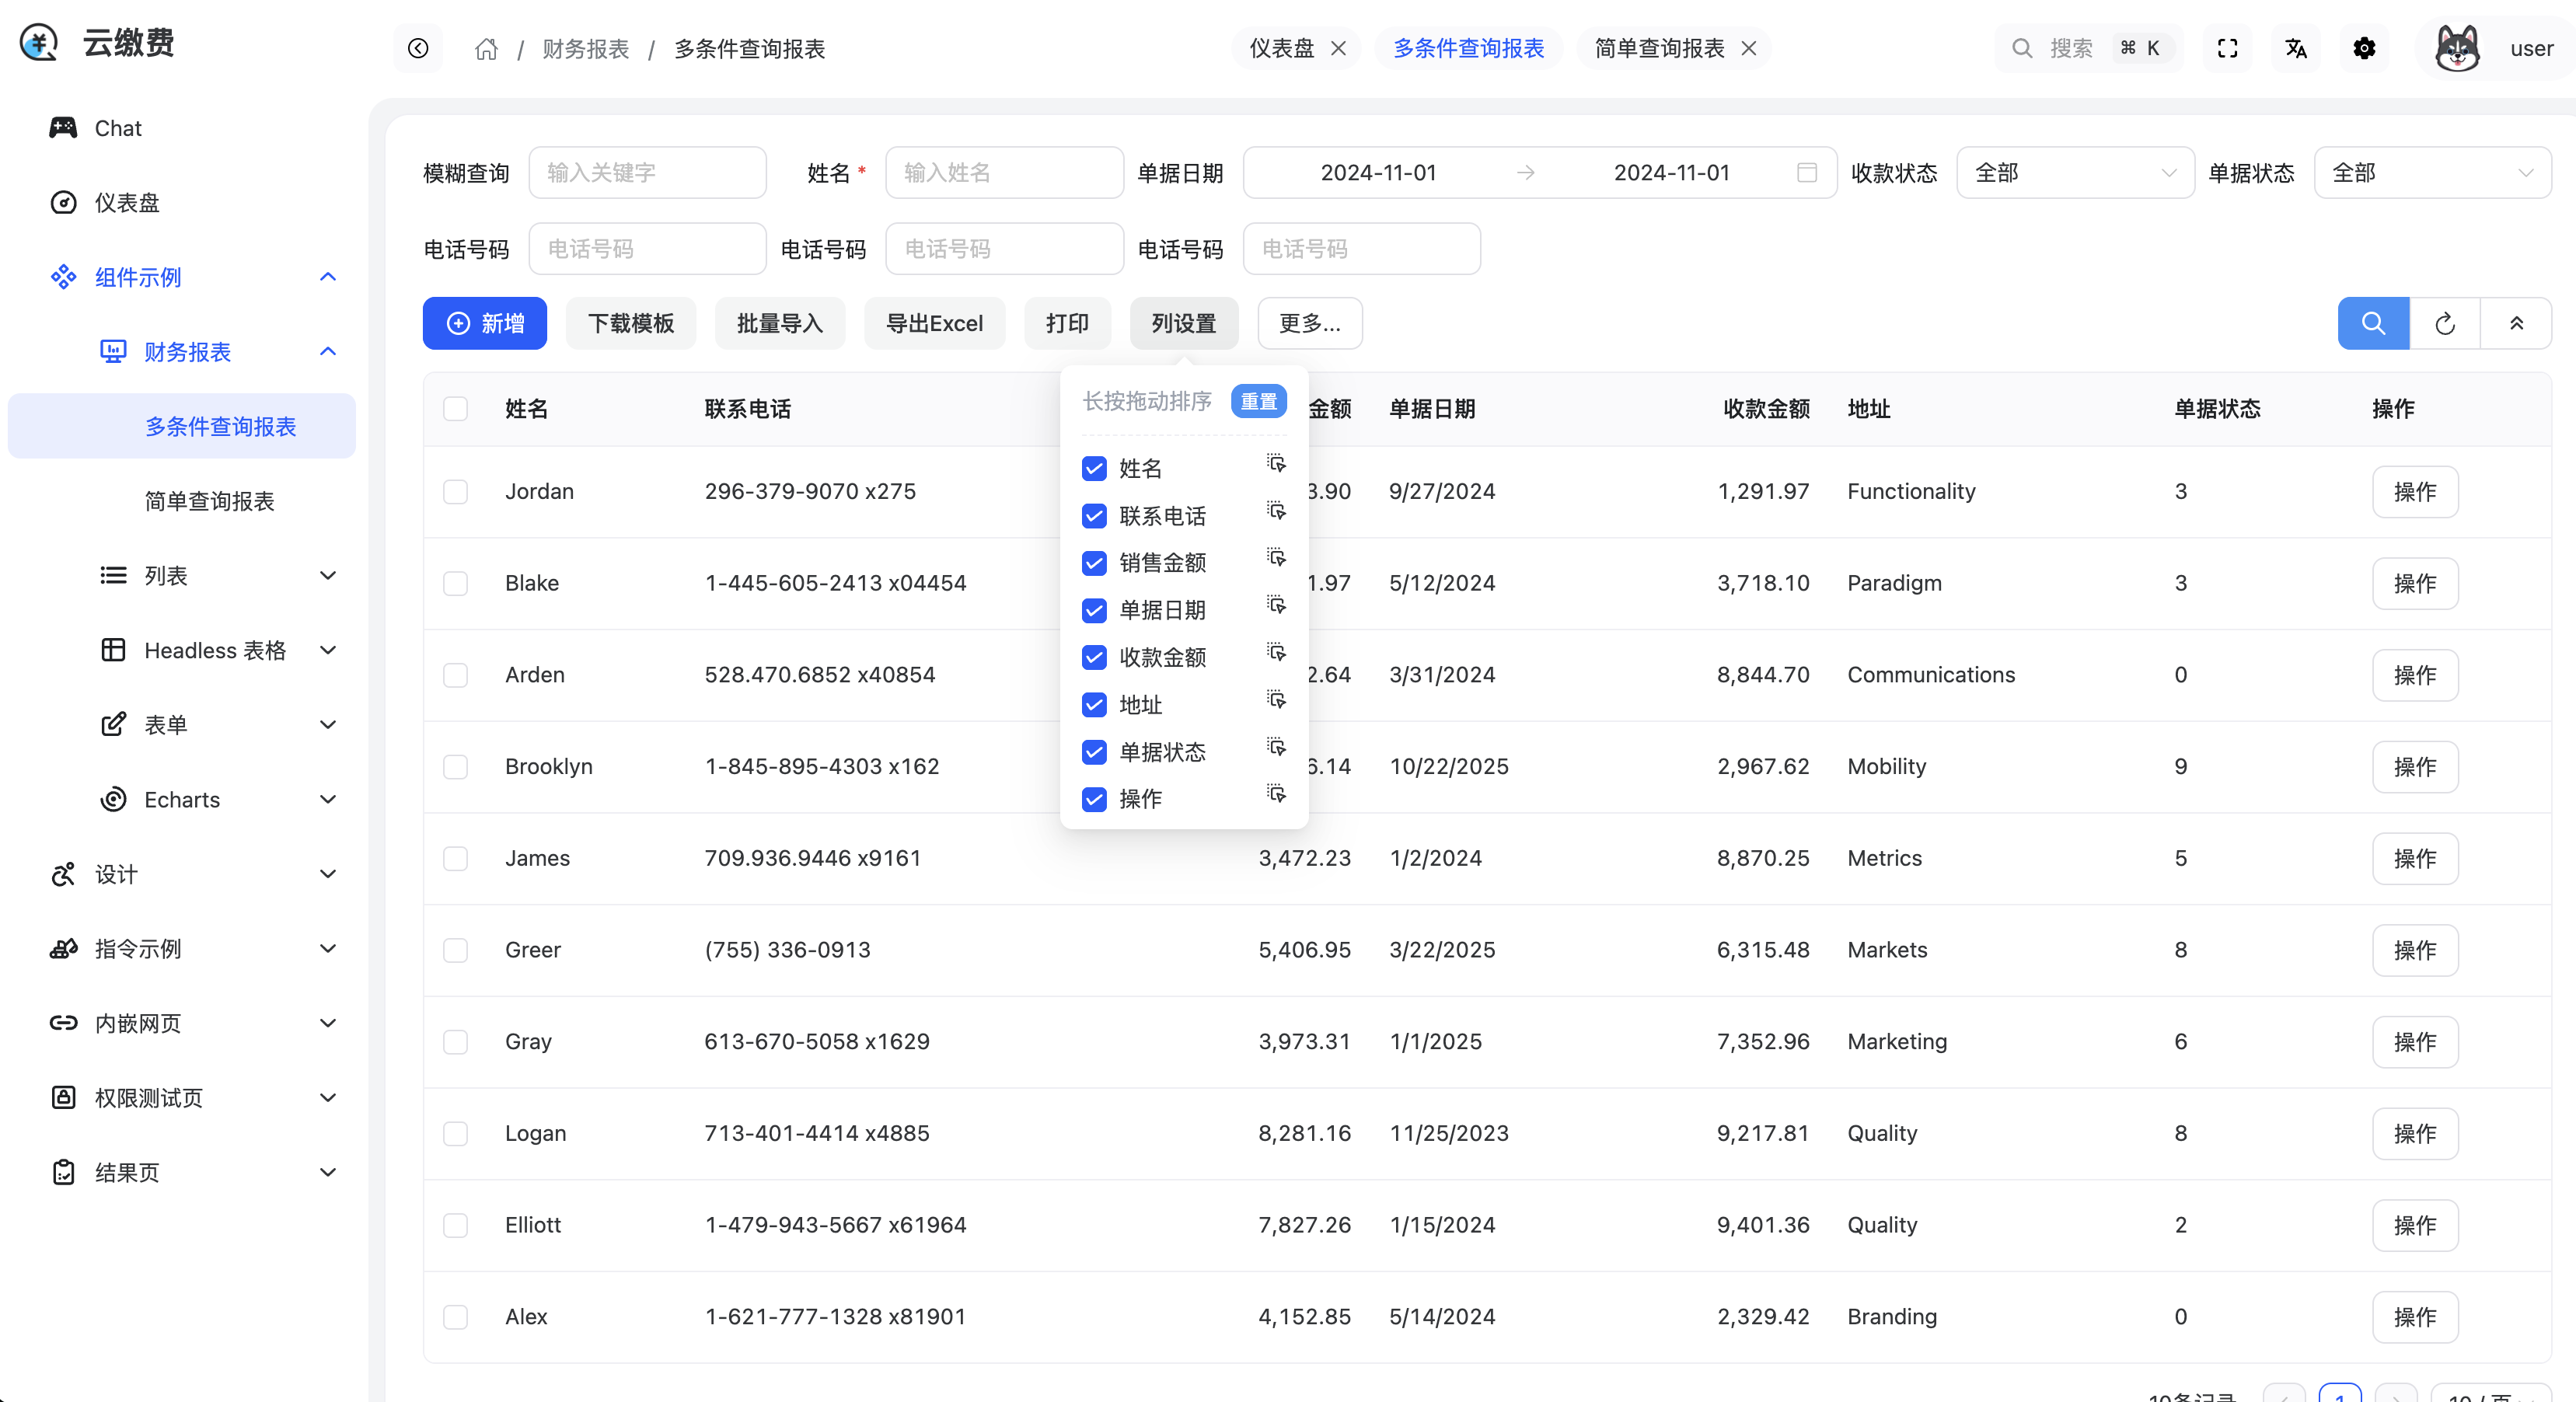Open 简单查询报表 in the sidebar

pos(209,501)
